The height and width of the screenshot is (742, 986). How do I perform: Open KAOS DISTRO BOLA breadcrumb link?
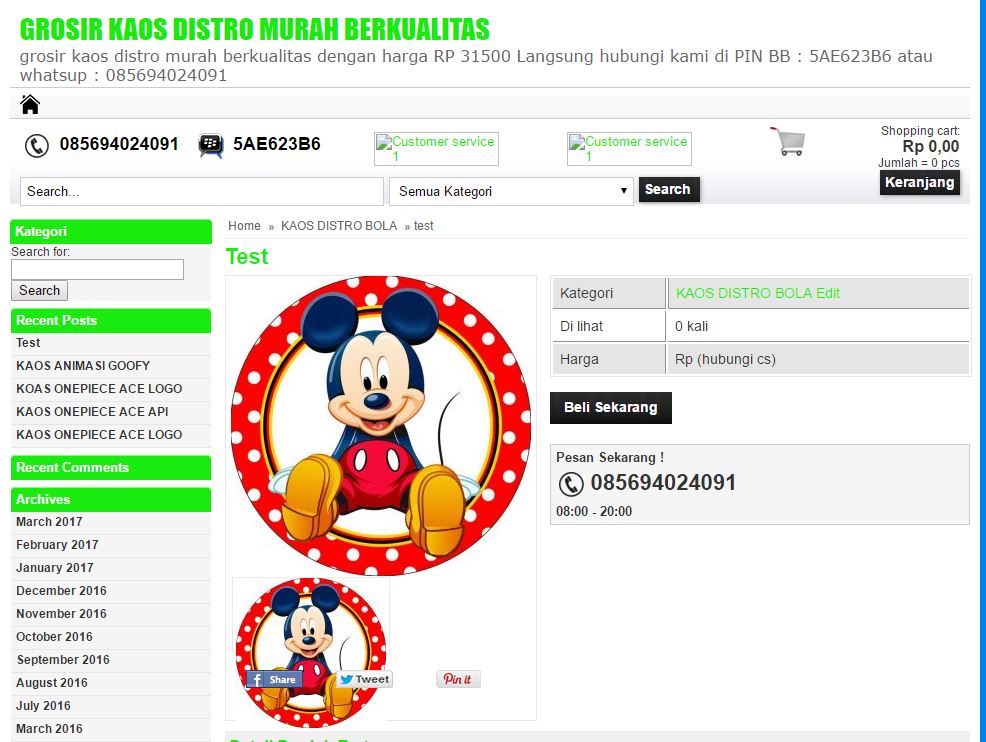click(x=338, y=226)
